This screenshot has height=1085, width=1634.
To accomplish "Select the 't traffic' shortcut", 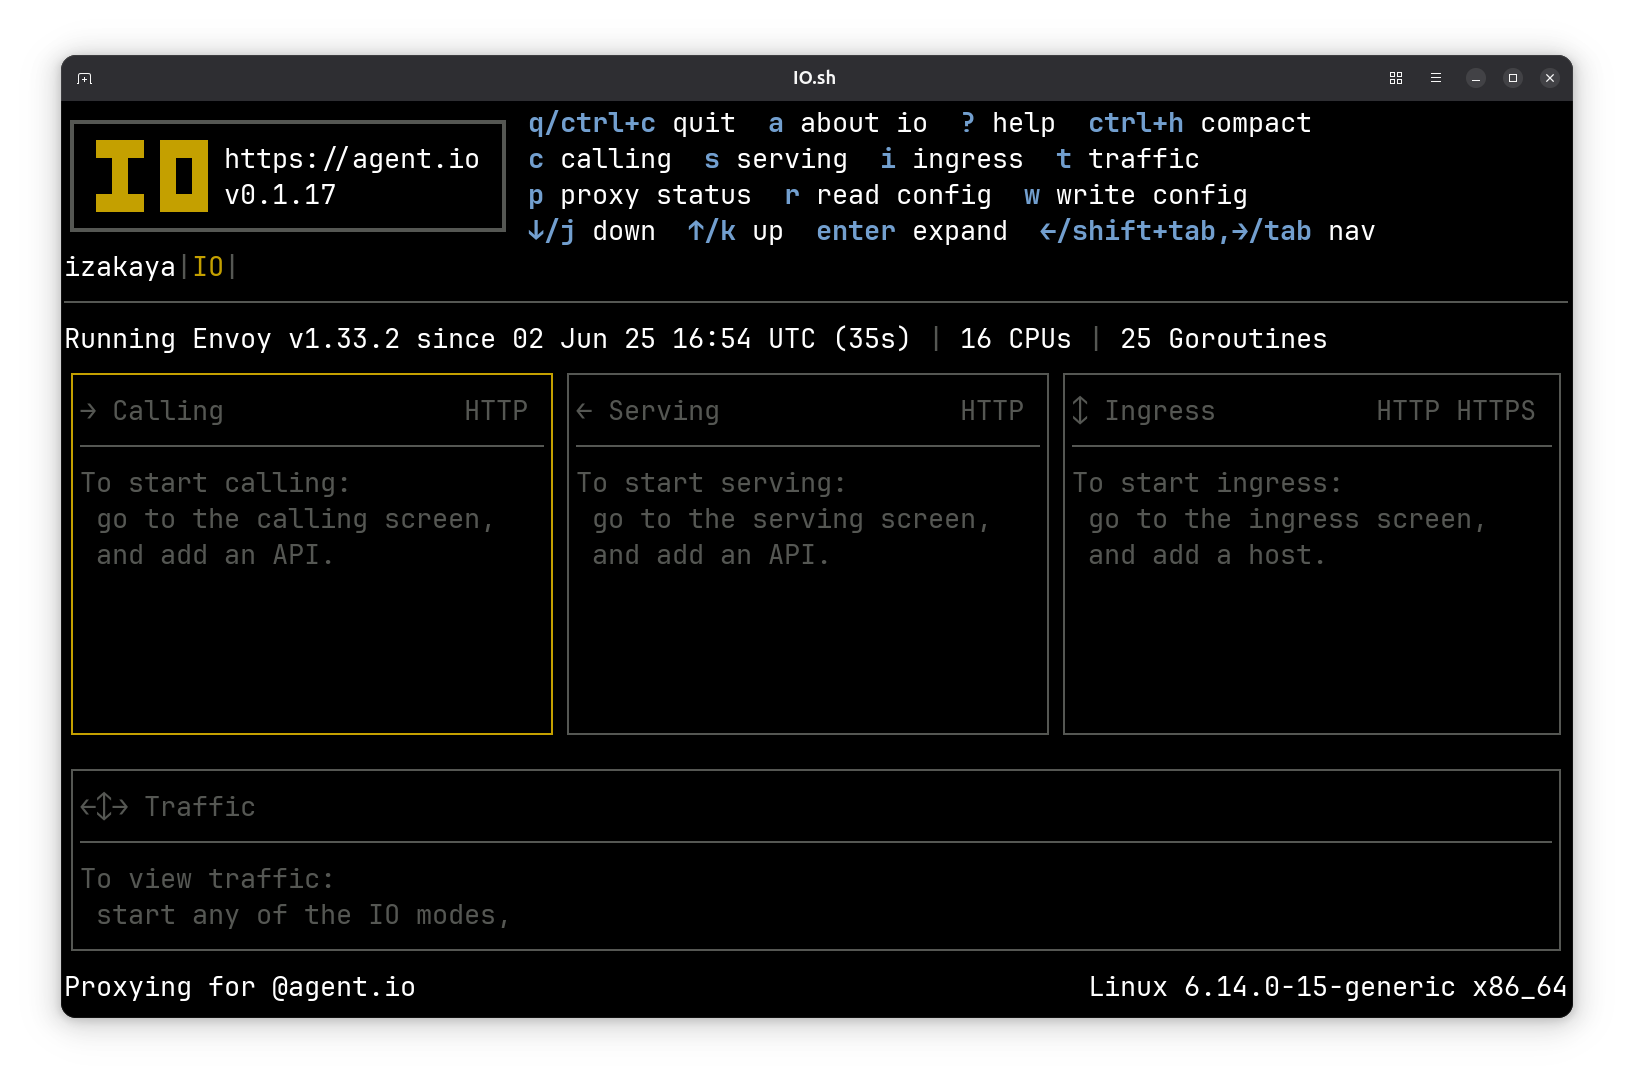I will pos(1128,159).
